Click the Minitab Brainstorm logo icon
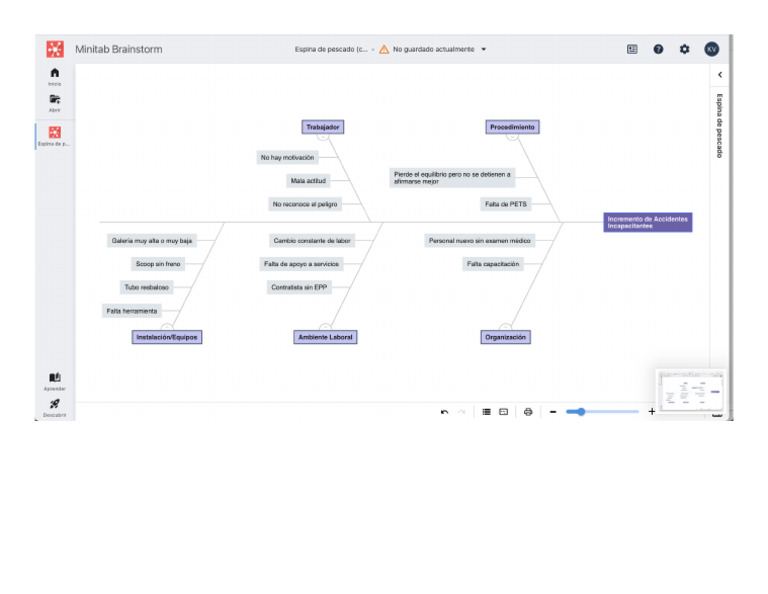The height and width of the screenshot is (594, 768). click(x=55, y=49)
